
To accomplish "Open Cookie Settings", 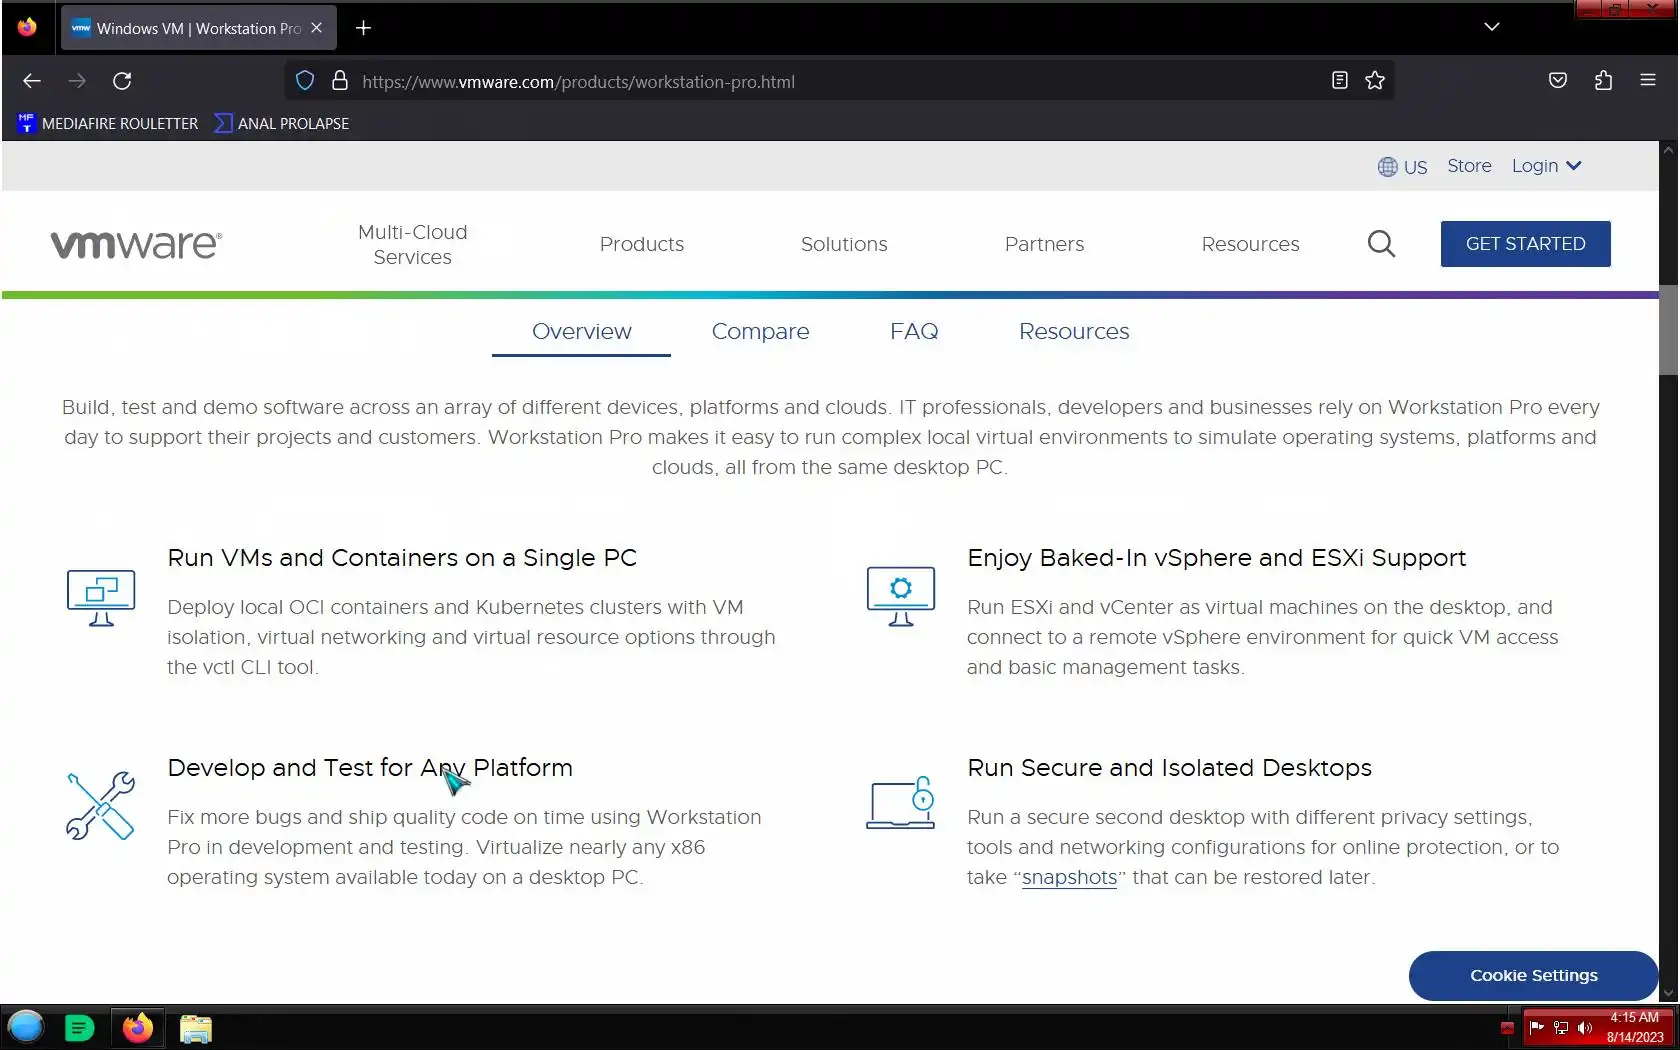I will (1533, 975).
